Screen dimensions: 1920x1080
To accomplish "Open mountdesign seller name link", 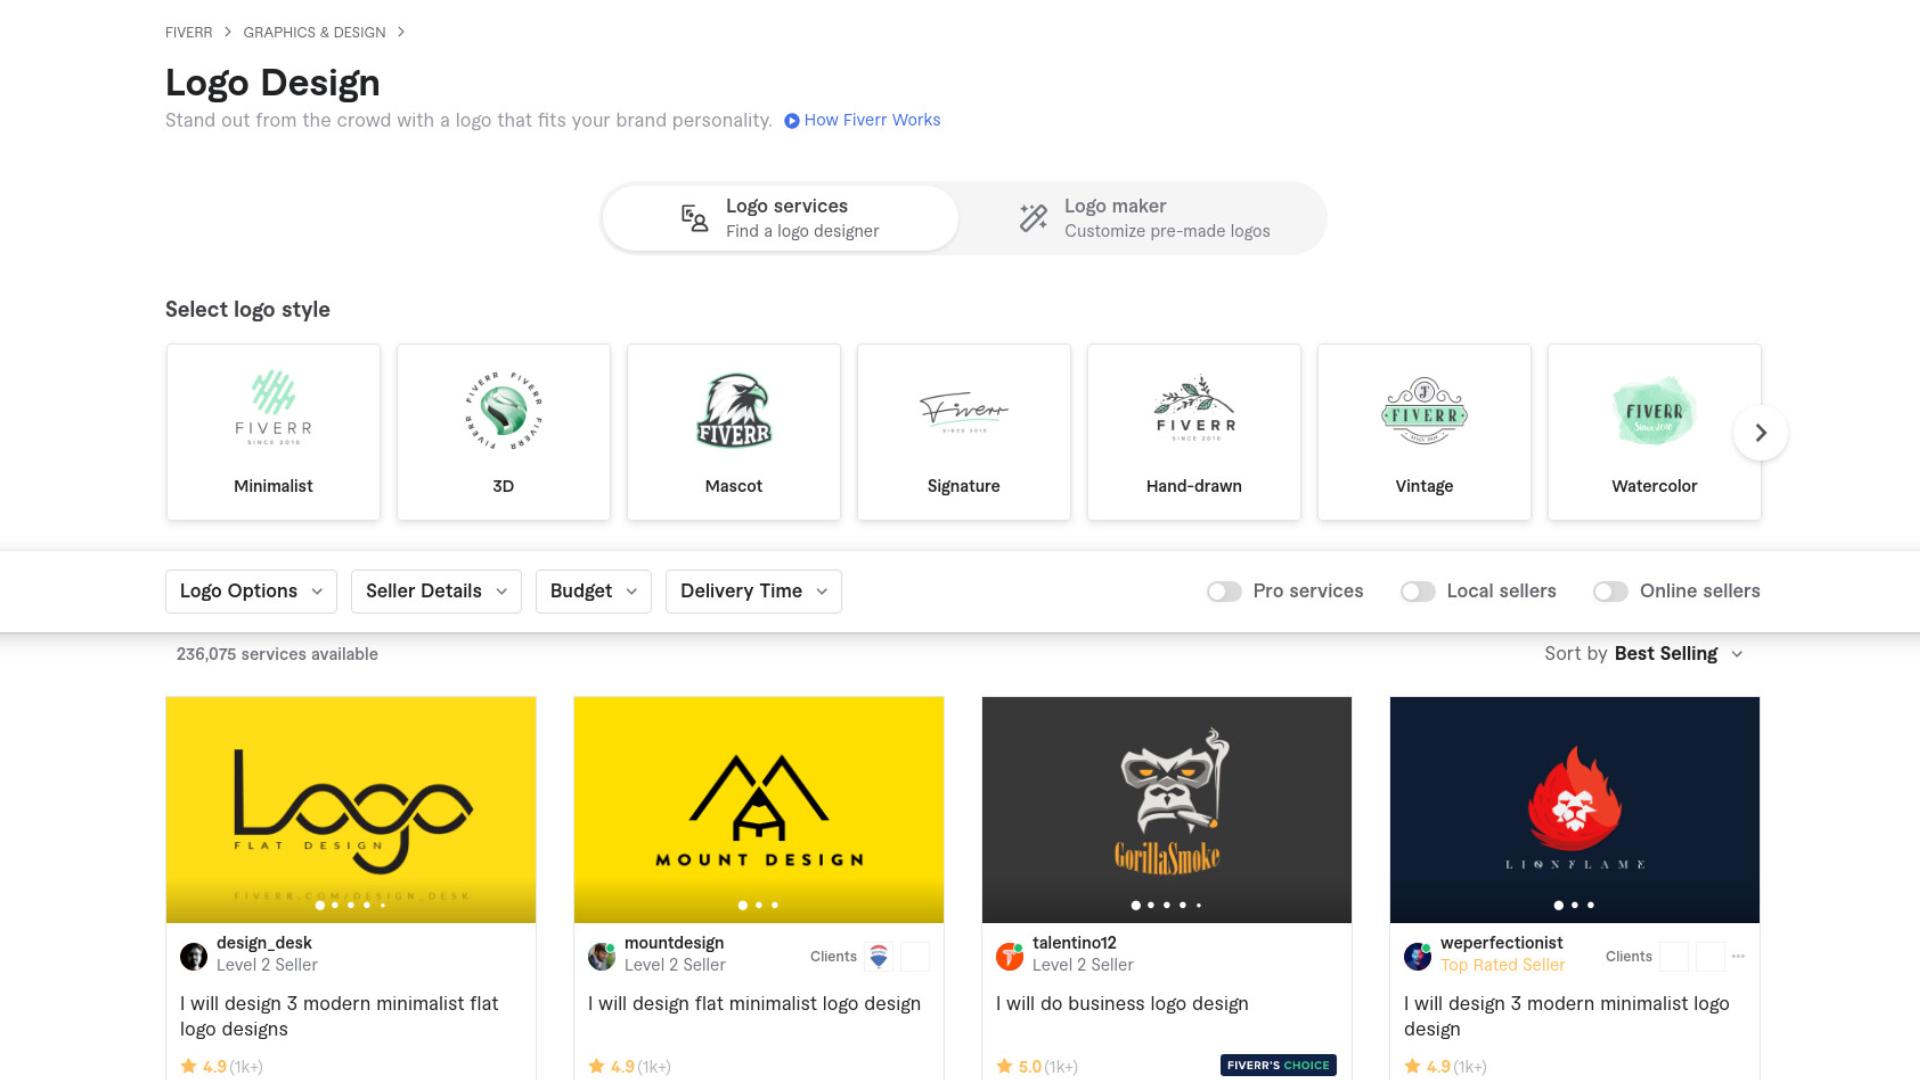I will pos(674,943).
